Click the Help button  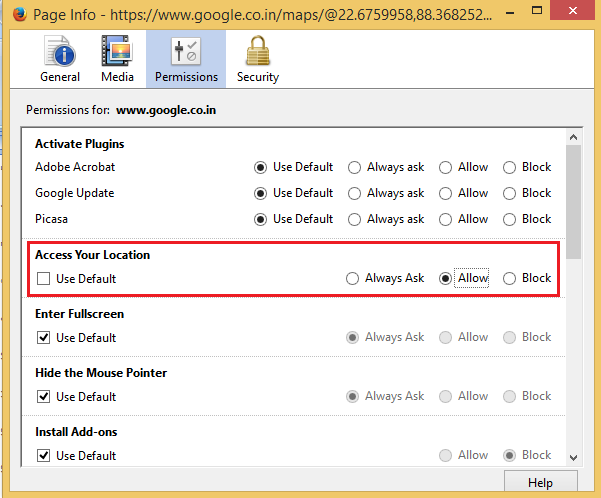tap(540, 481)
